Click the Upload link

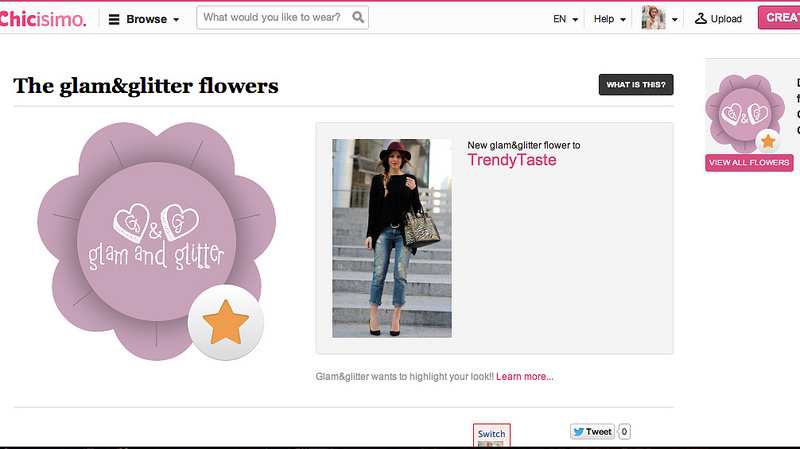(718, 18)
